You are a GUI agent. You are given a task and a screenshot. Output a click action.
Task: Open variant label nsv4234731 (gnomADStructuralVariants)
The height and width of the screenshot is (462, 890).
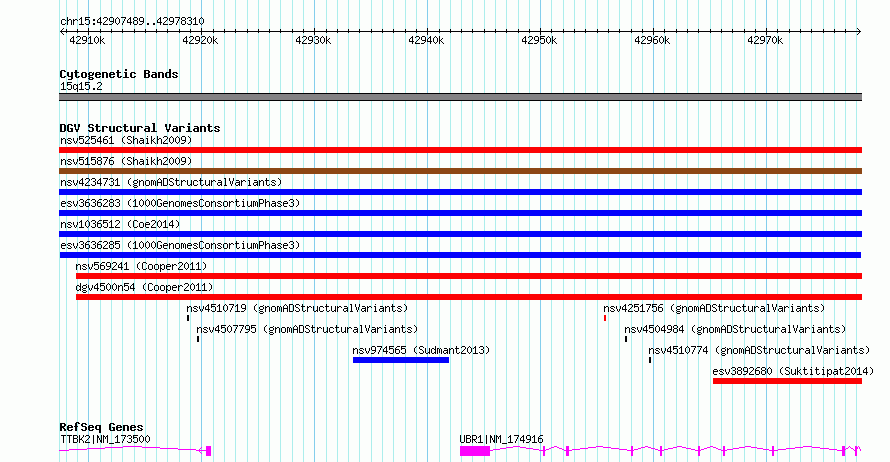pos(171,182)
